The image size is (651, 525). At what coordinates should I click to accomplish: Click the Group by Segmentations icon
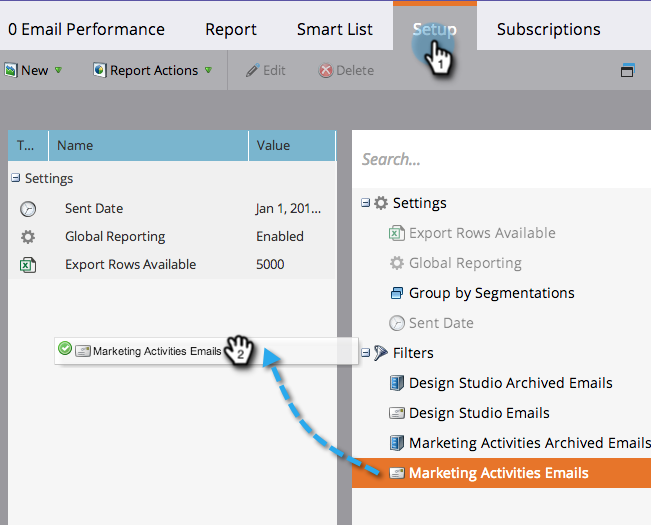point(397,293)
